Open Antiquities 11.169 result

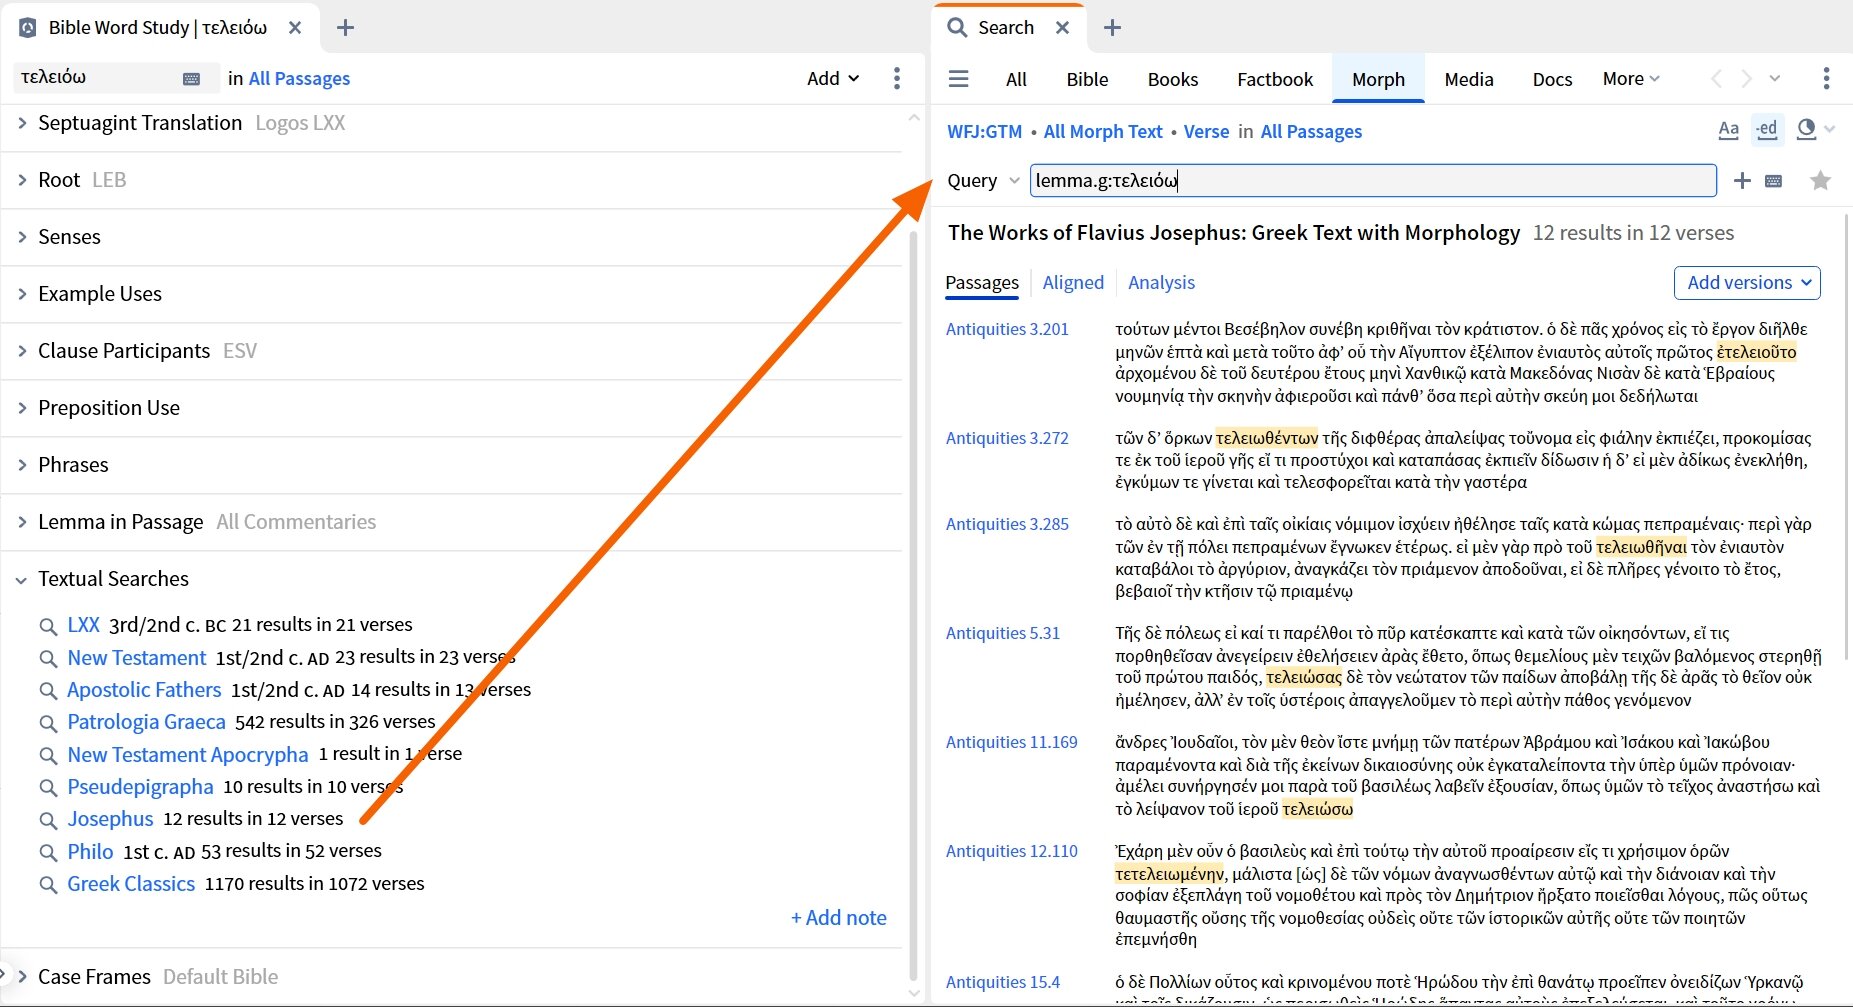pyautogui.click(x=1012, y=742)
